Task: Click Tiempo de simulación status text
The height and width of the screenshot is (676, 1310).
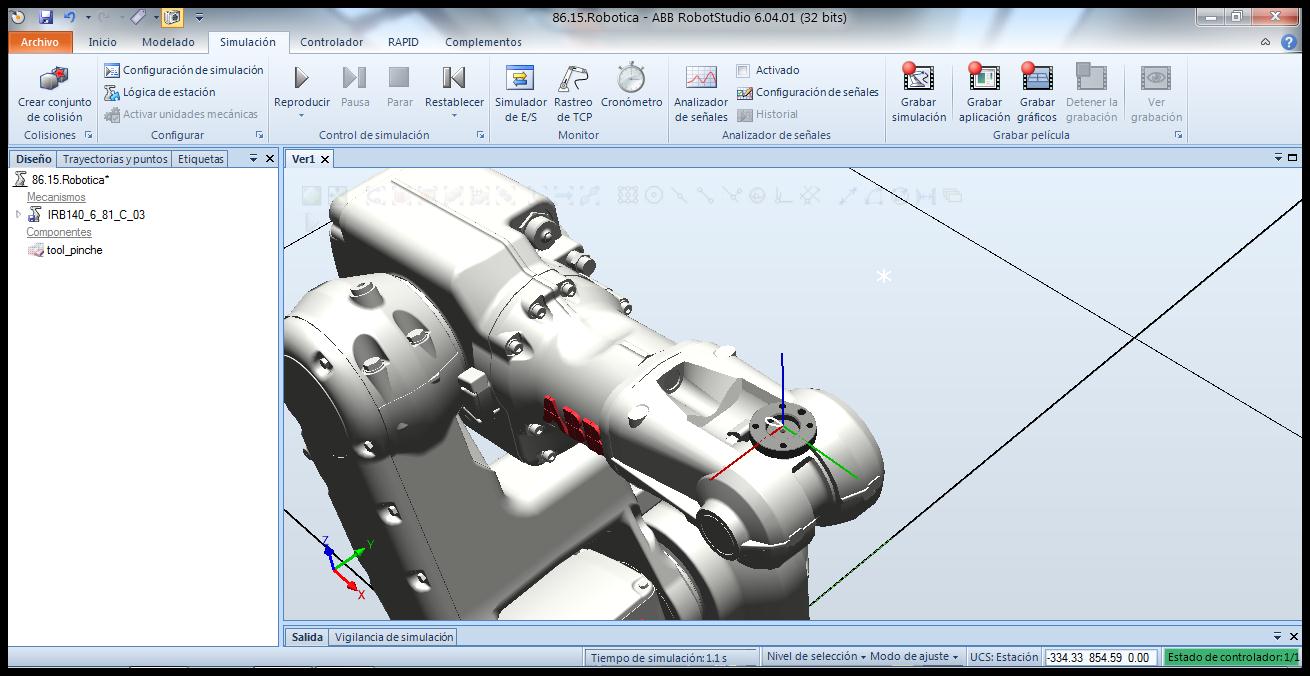Action: 659,657
